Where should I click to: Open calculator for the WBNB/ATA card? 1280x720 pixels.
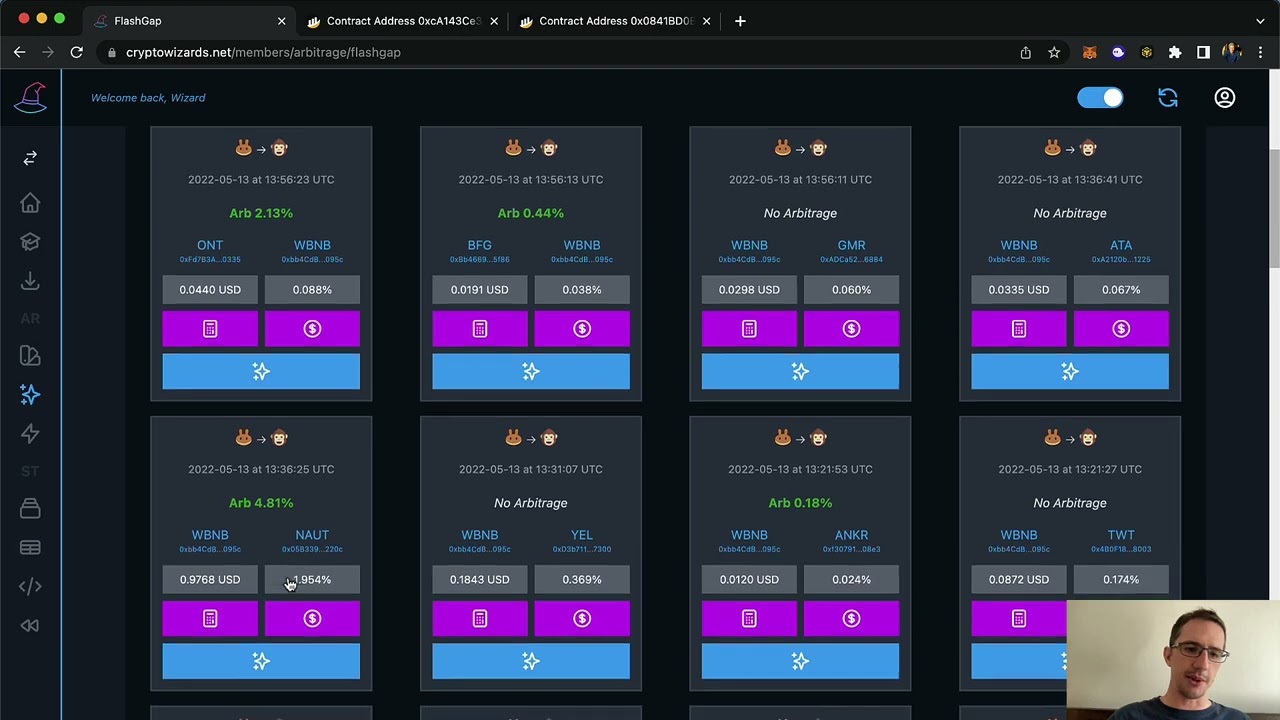[x=1019, y=329]
